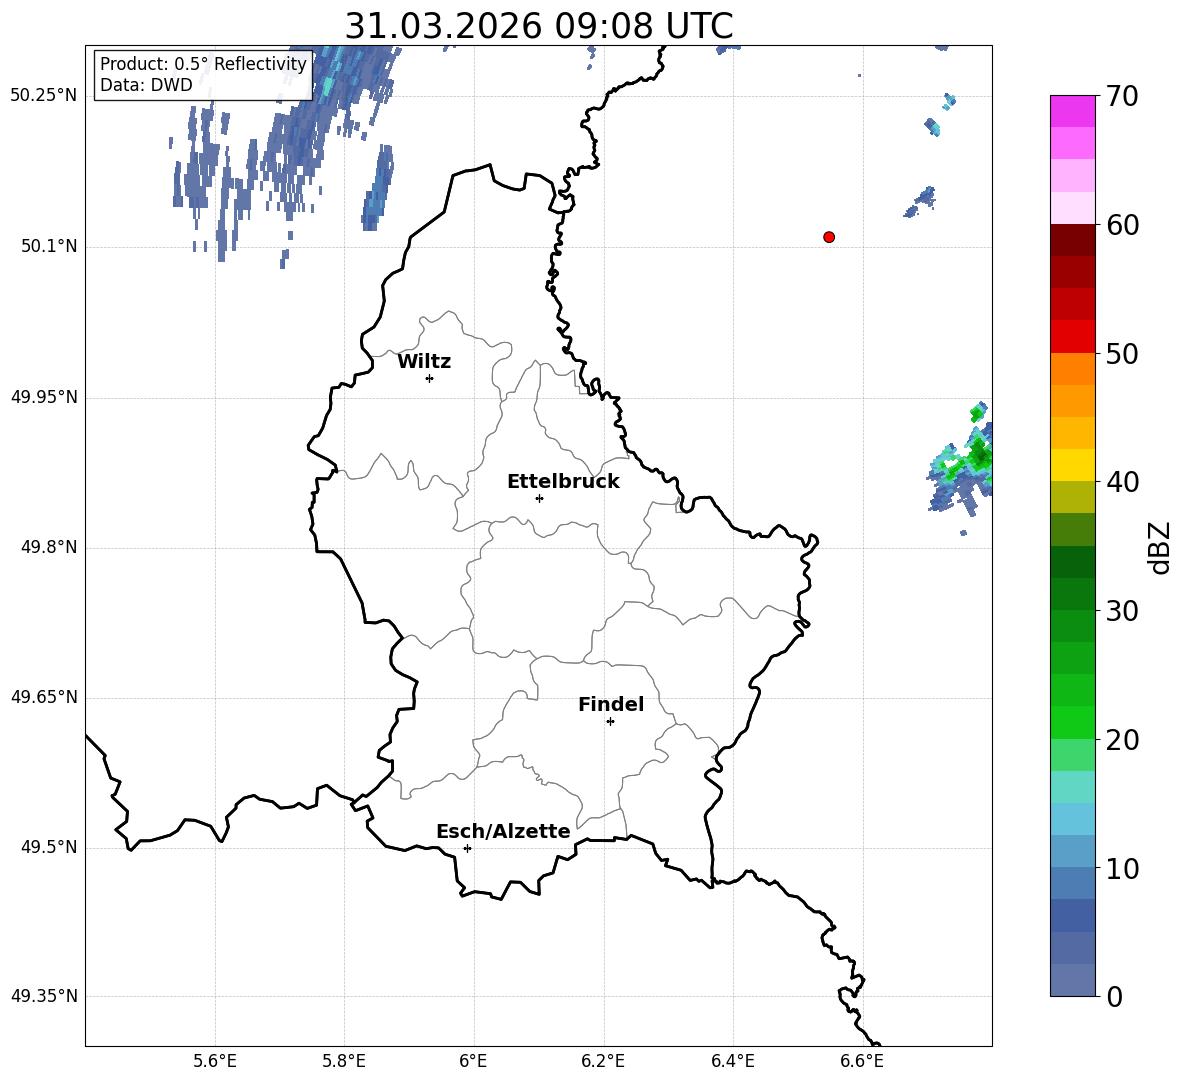Image resolution: width=1184 pixels, height=1081 pixels.
Task: Click the red dot marker on the map
Action: click(829, 237)
